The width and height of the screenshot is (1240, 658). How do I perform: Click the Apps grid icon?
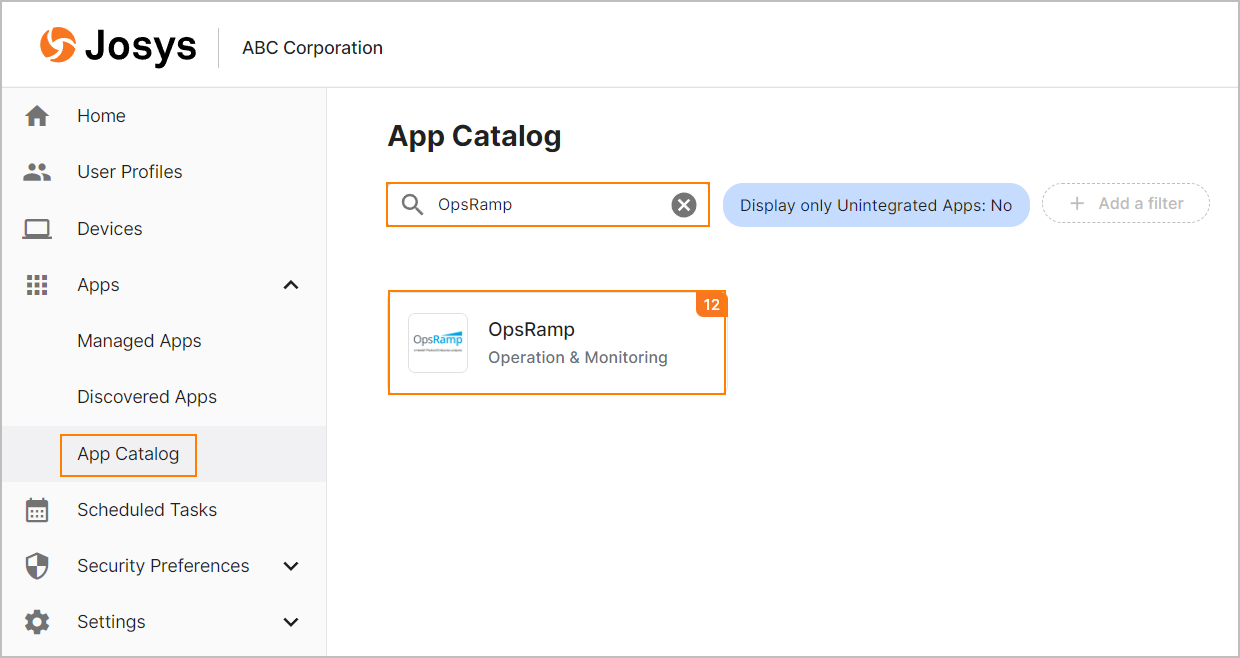[x=37, y=285]
